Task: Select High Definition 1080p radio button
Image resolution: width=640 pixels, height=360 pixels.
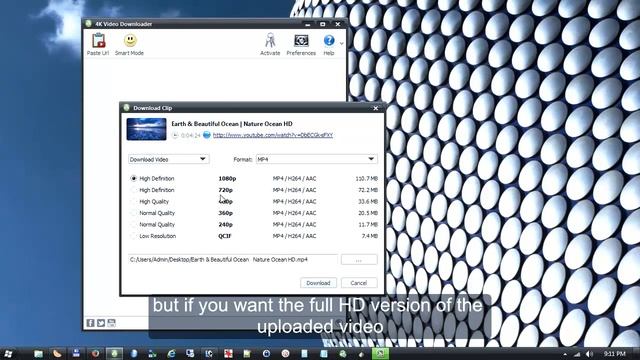Action: click(133, 178)
